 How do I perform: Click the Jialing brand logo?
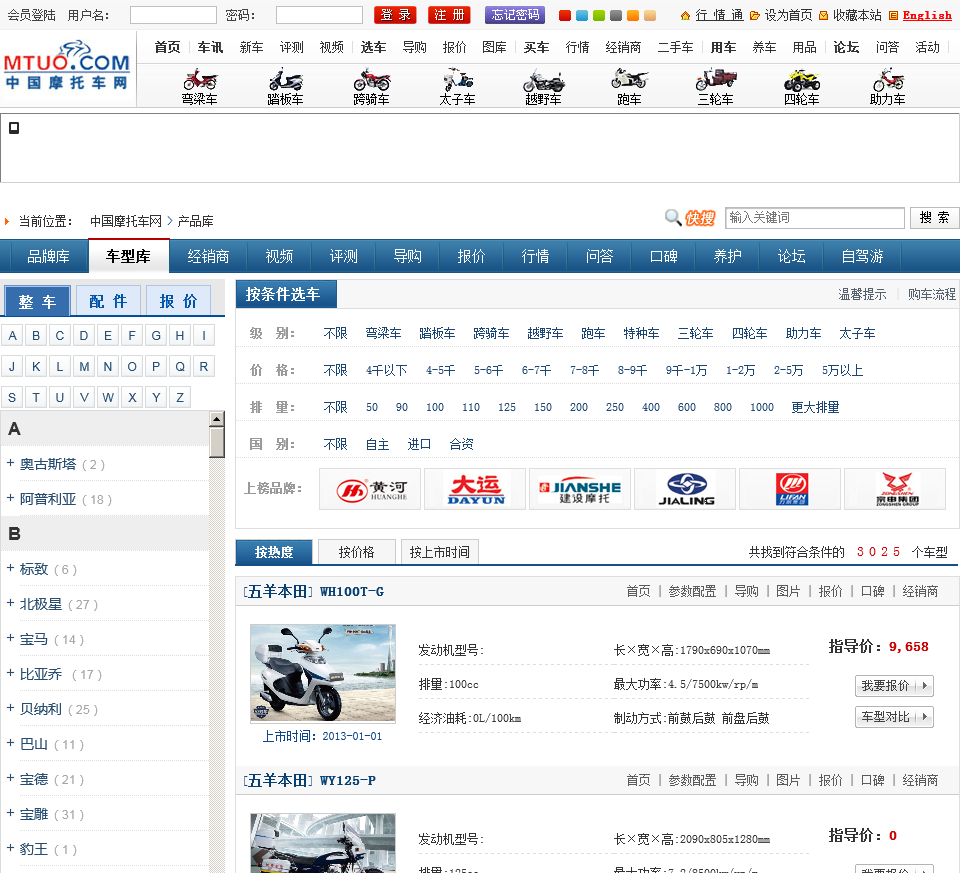[685, 489]
